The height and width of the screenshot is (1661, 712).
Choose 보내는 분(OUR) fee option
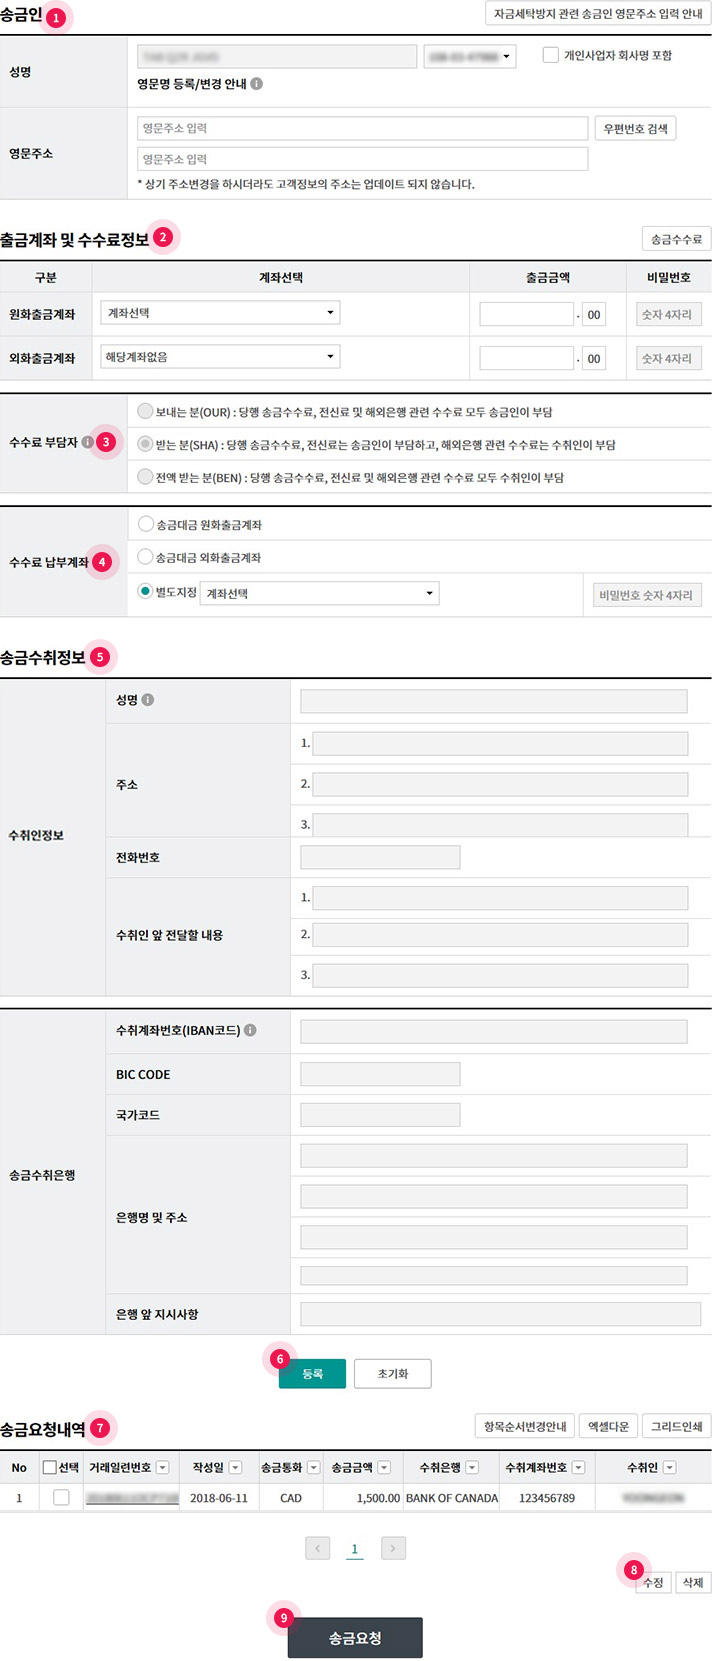[146, 411]
